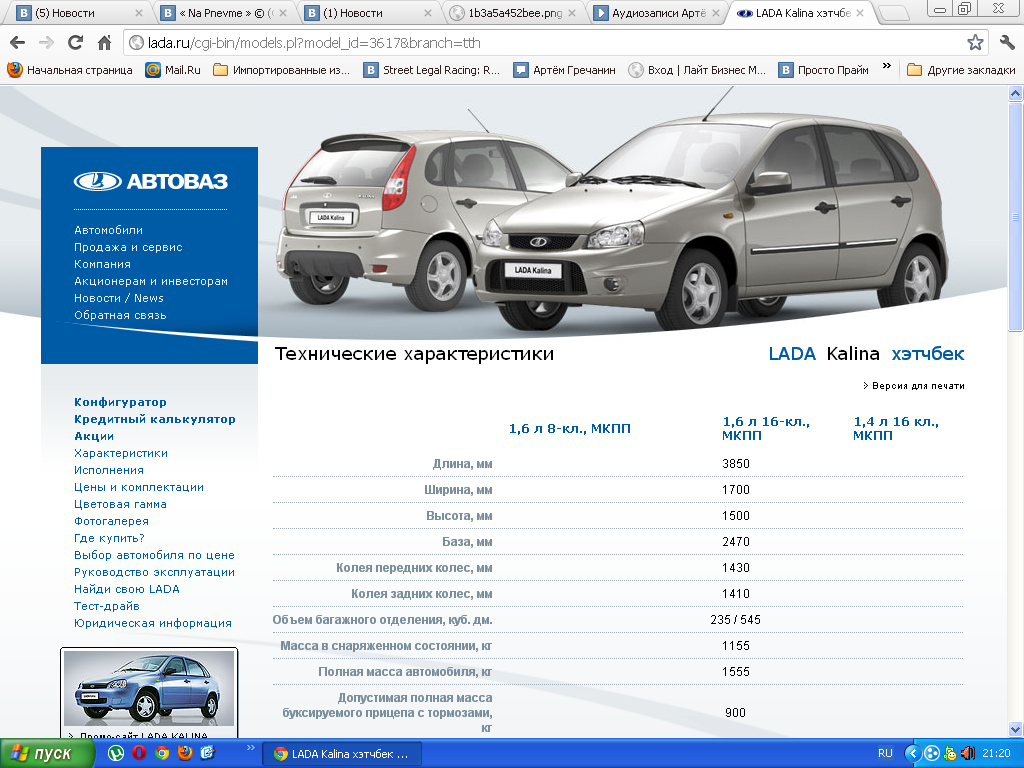Click the vertical scrollbar thumb
1024x768 pixels.
(x=1016, y=216)
